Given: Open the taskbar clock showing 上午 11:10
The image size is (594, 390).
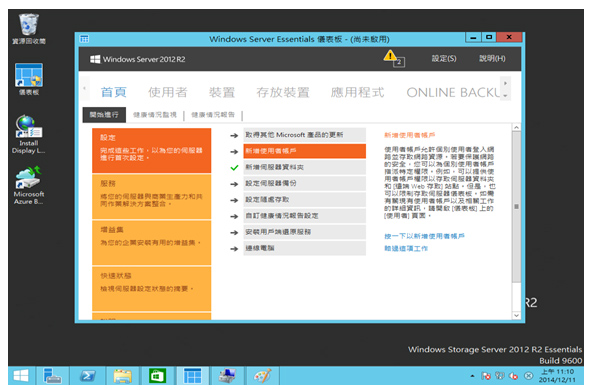Looking at the screenshot, I should (x=557, y=376).
